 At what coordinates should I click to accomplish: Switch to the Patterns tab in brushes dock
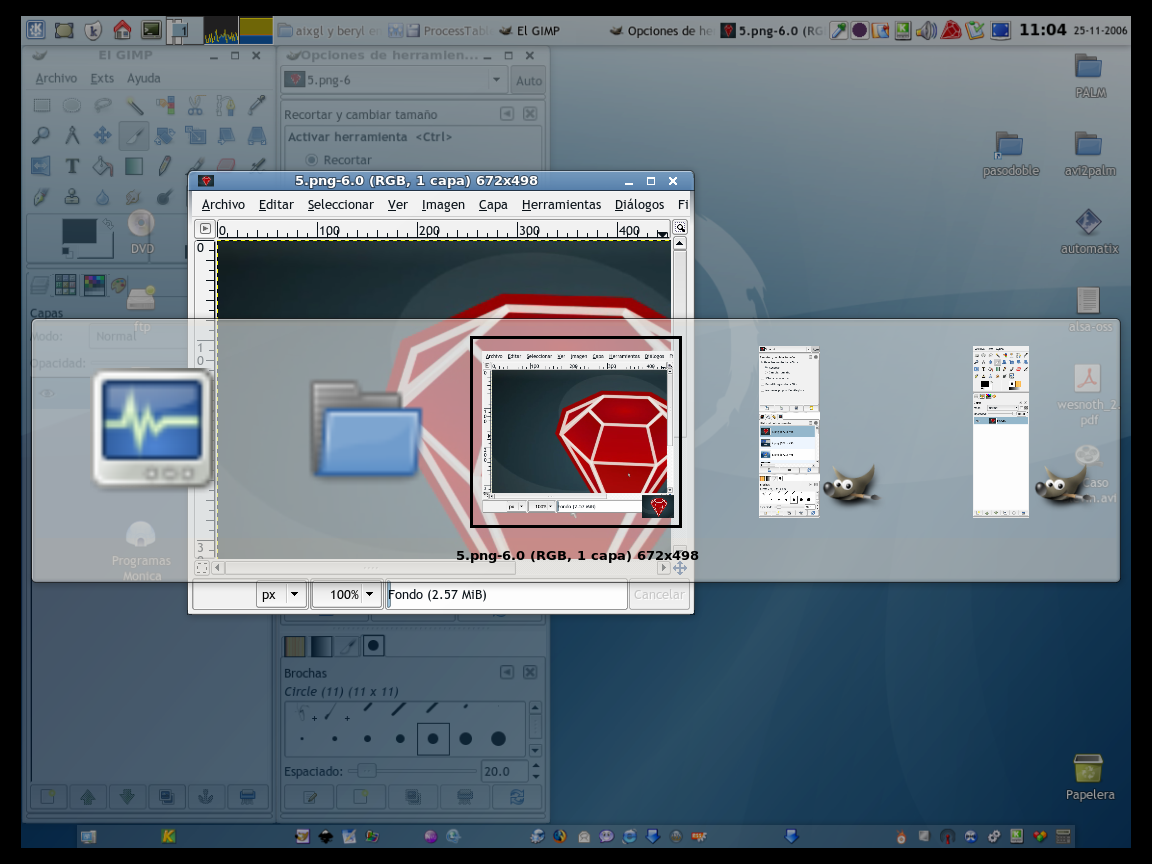pos(295,646)
